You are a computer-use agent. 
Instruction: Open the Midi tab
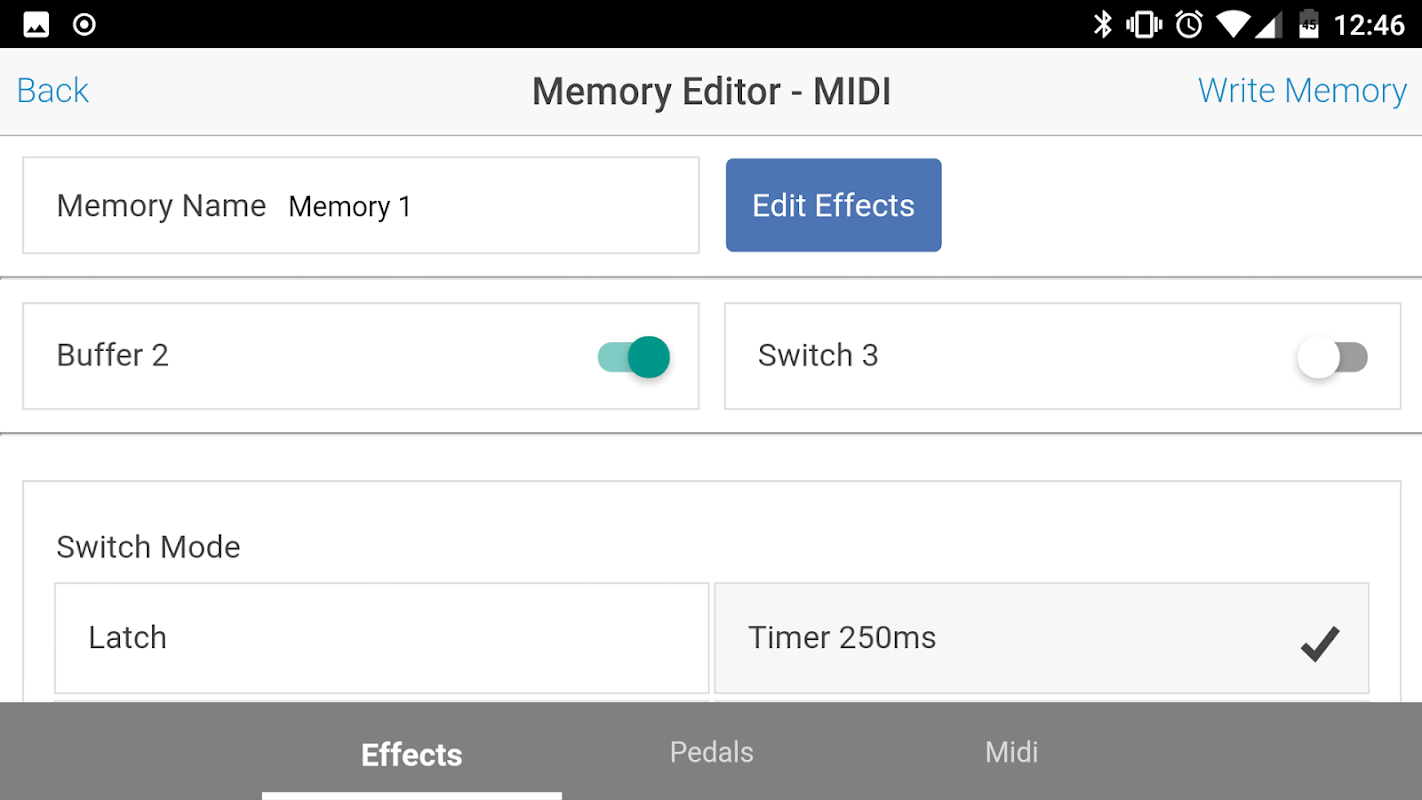(x=1011, y=752)
